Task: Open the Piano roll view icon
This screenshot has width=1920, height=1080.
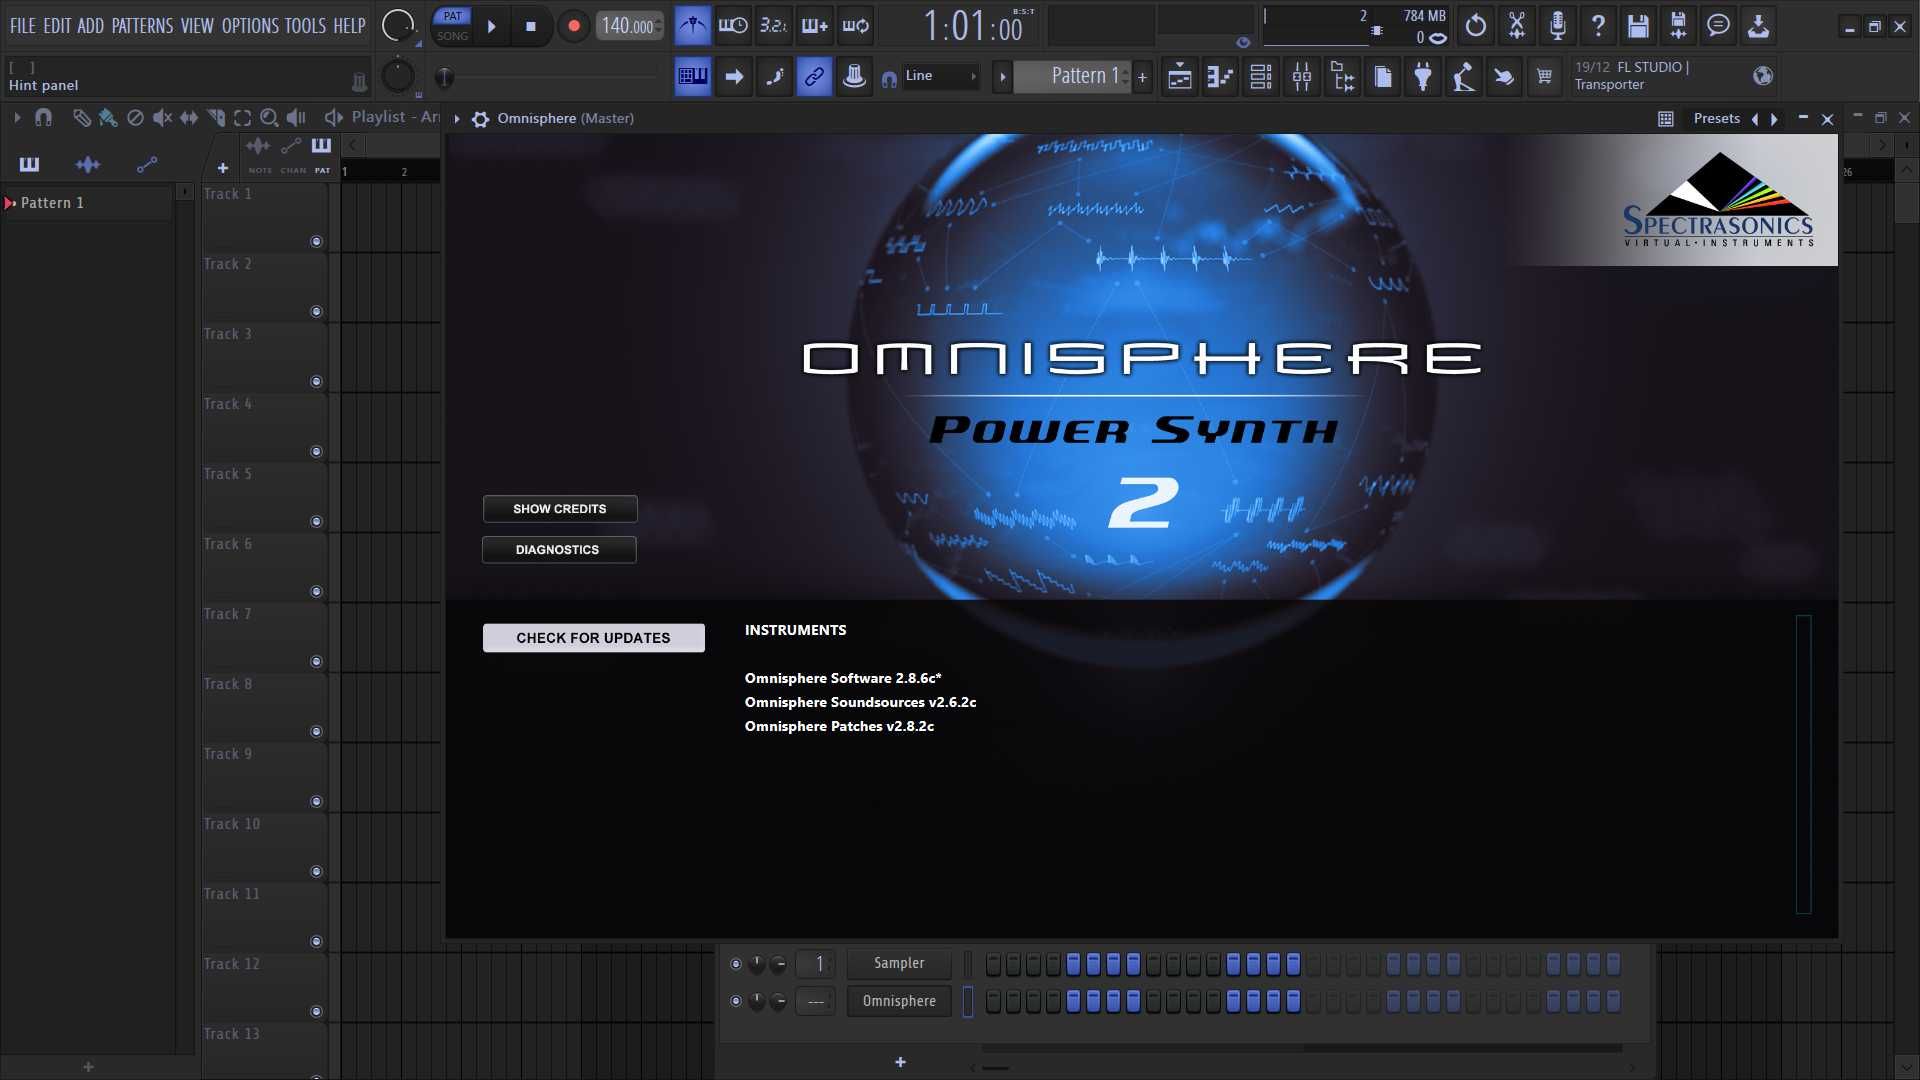Action: tap(1221, 77)
